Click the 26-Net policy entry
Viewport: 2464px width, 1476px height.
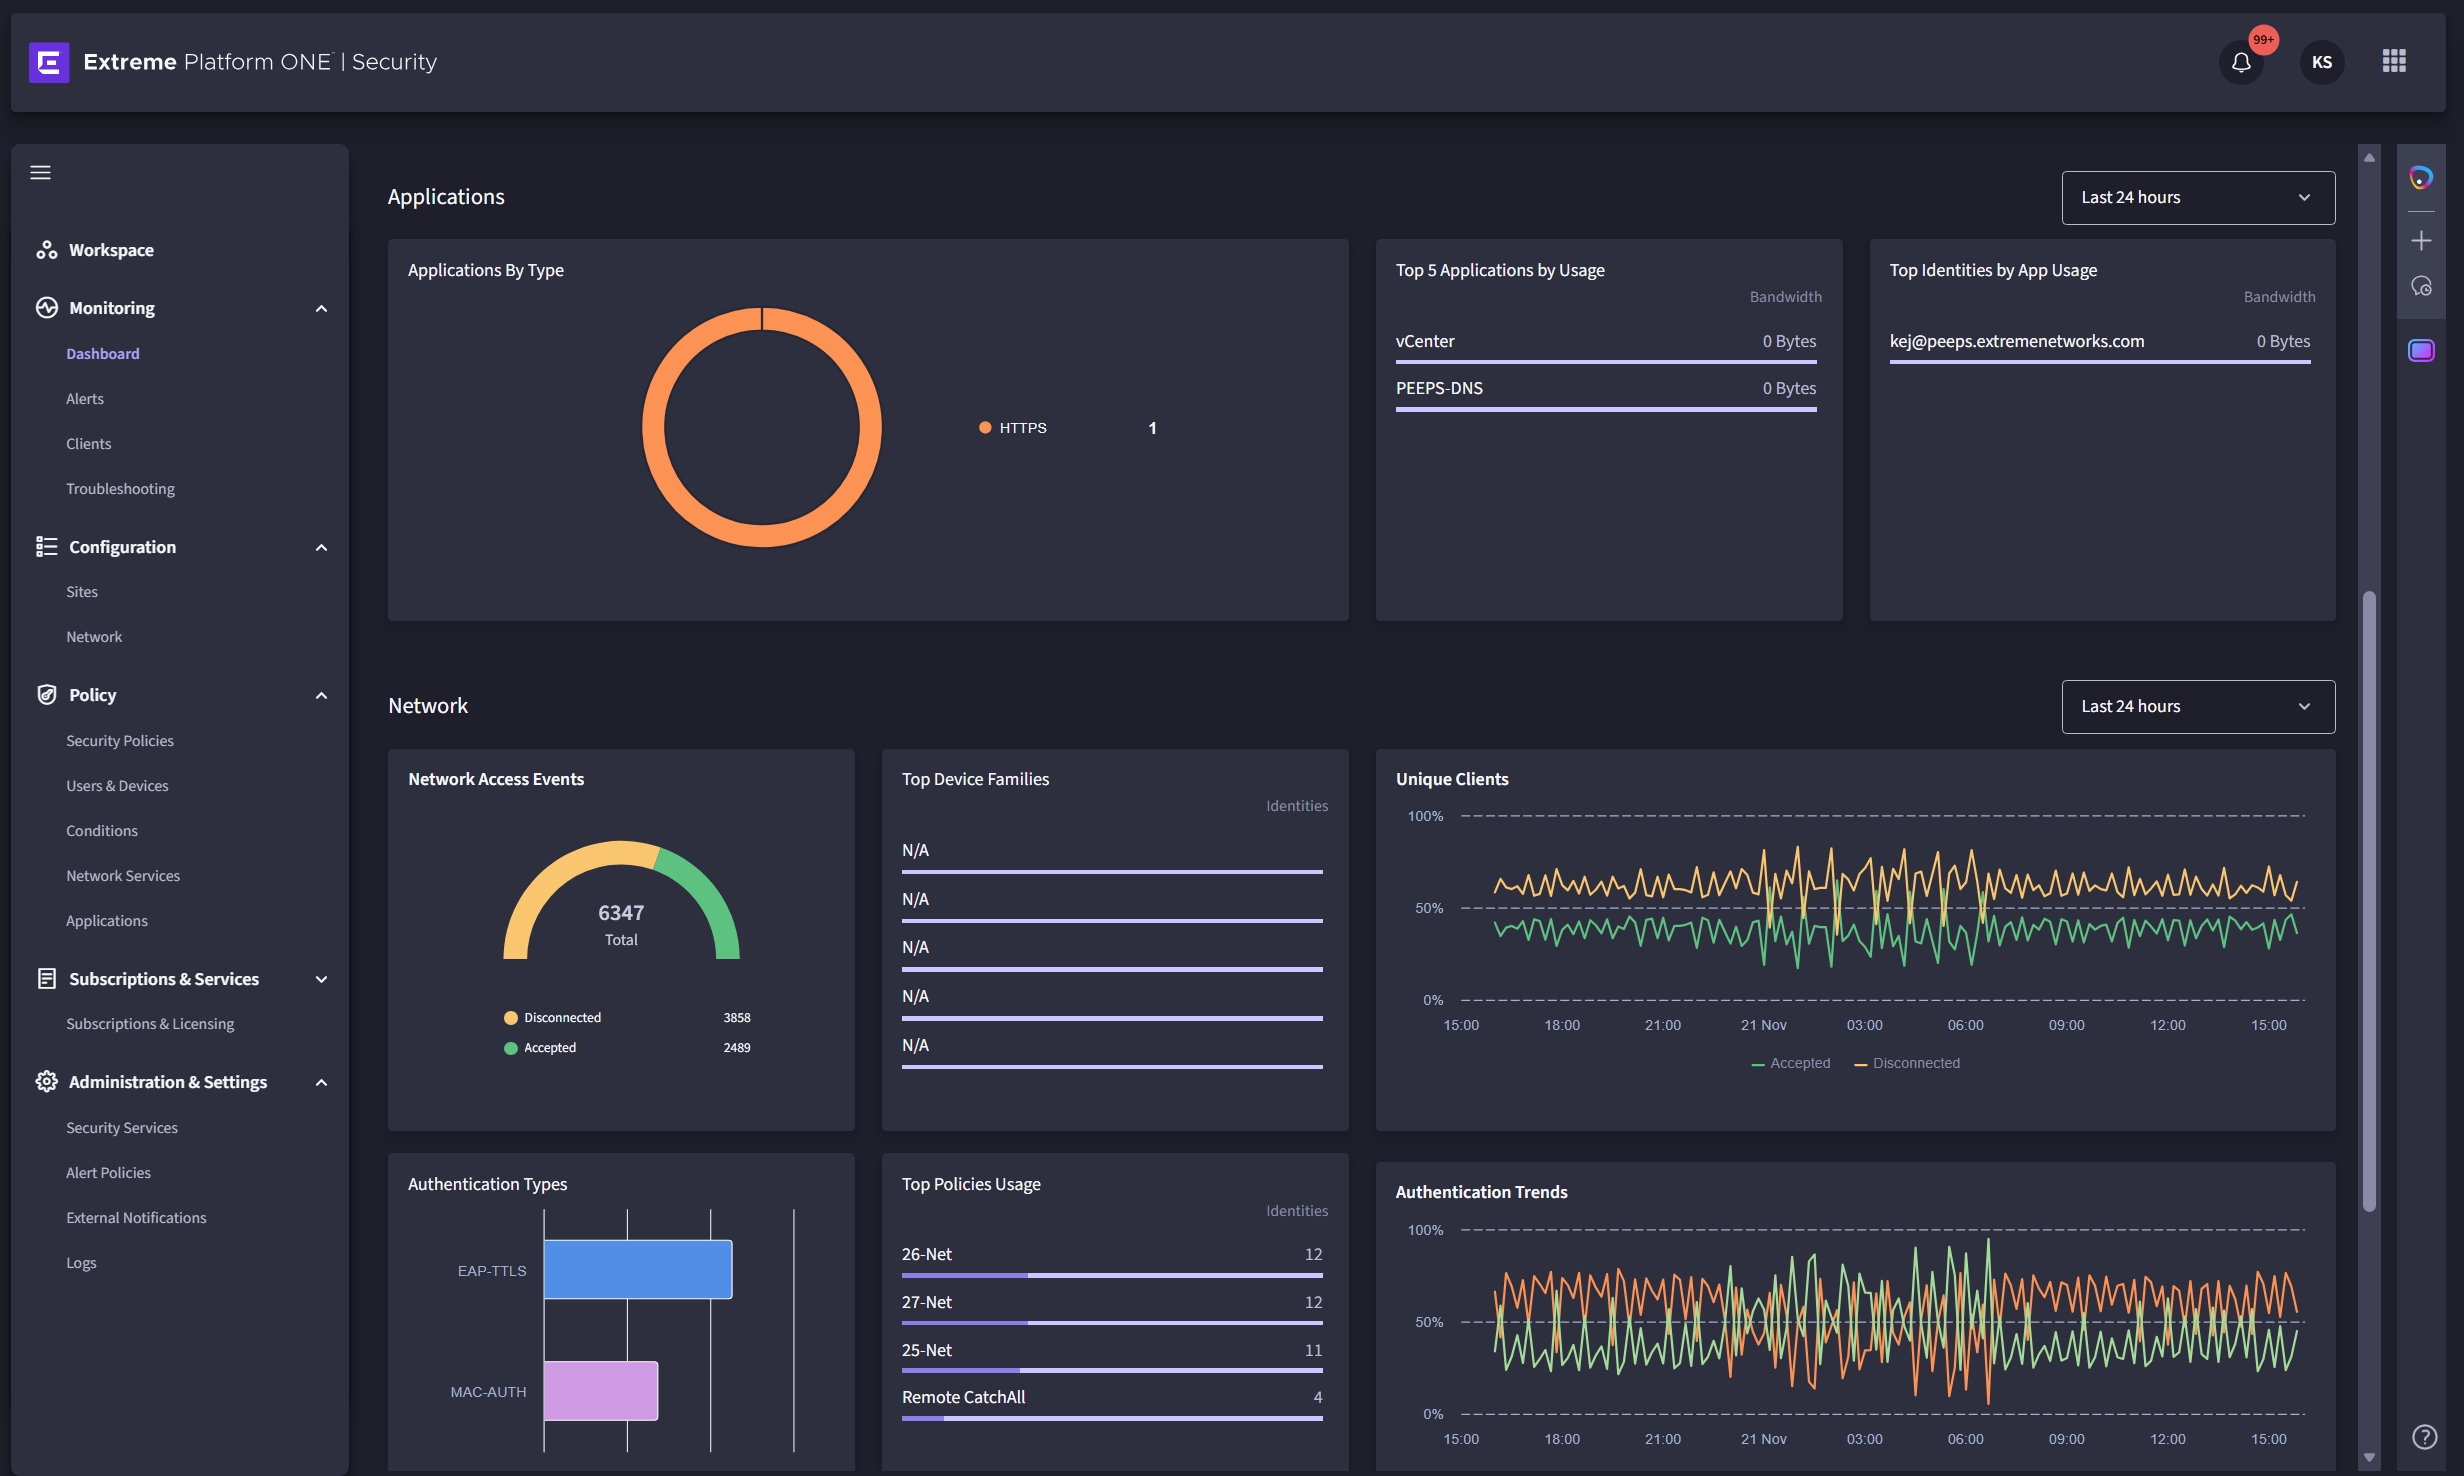coord(927,1254)
